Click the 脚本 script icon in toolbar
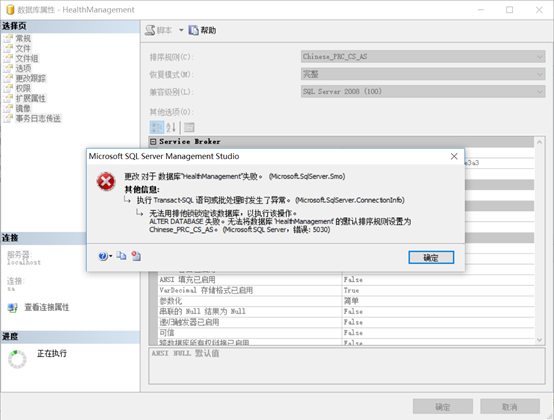Screen dimensions: 554x420 click(x=150, y=30)
